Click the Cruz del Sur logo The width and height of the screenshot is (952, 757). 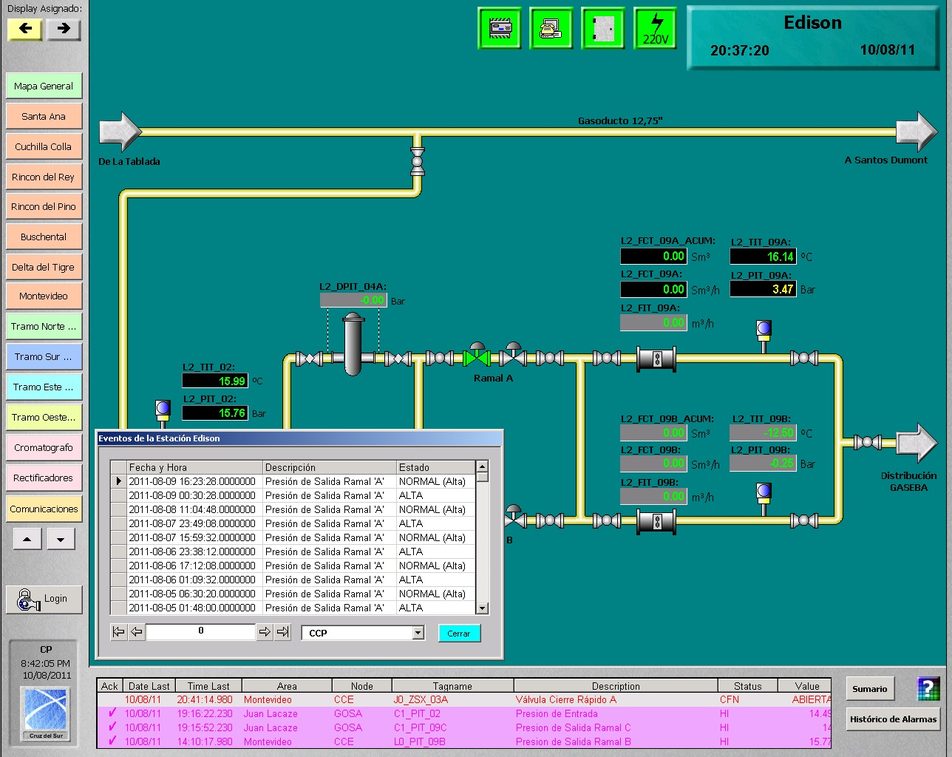[46, 713]
